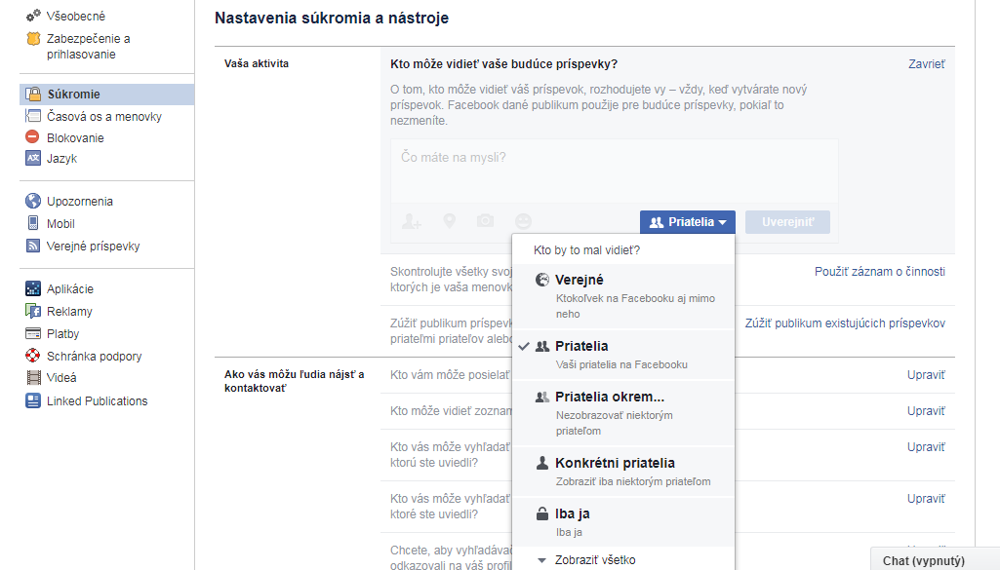Image resolution: width=1000 pixels, height=570 pixels.
Task: Open Blokovanie settings in sidebar
Action: pos(75,138)
